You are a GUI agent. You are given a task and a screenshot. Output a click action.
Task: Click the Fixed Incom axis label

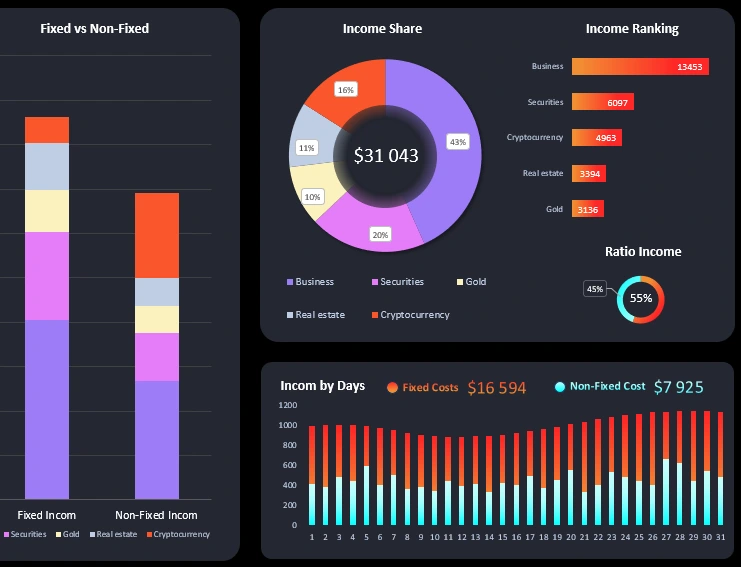pyautogui.click(x=47, y=515)
